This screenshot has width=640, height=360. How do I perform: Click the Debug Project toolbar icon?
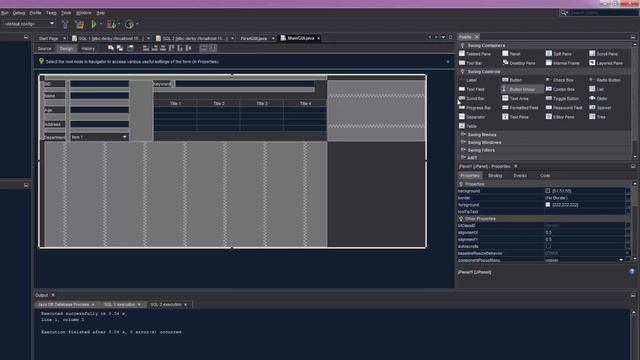(x=111, y=24)
